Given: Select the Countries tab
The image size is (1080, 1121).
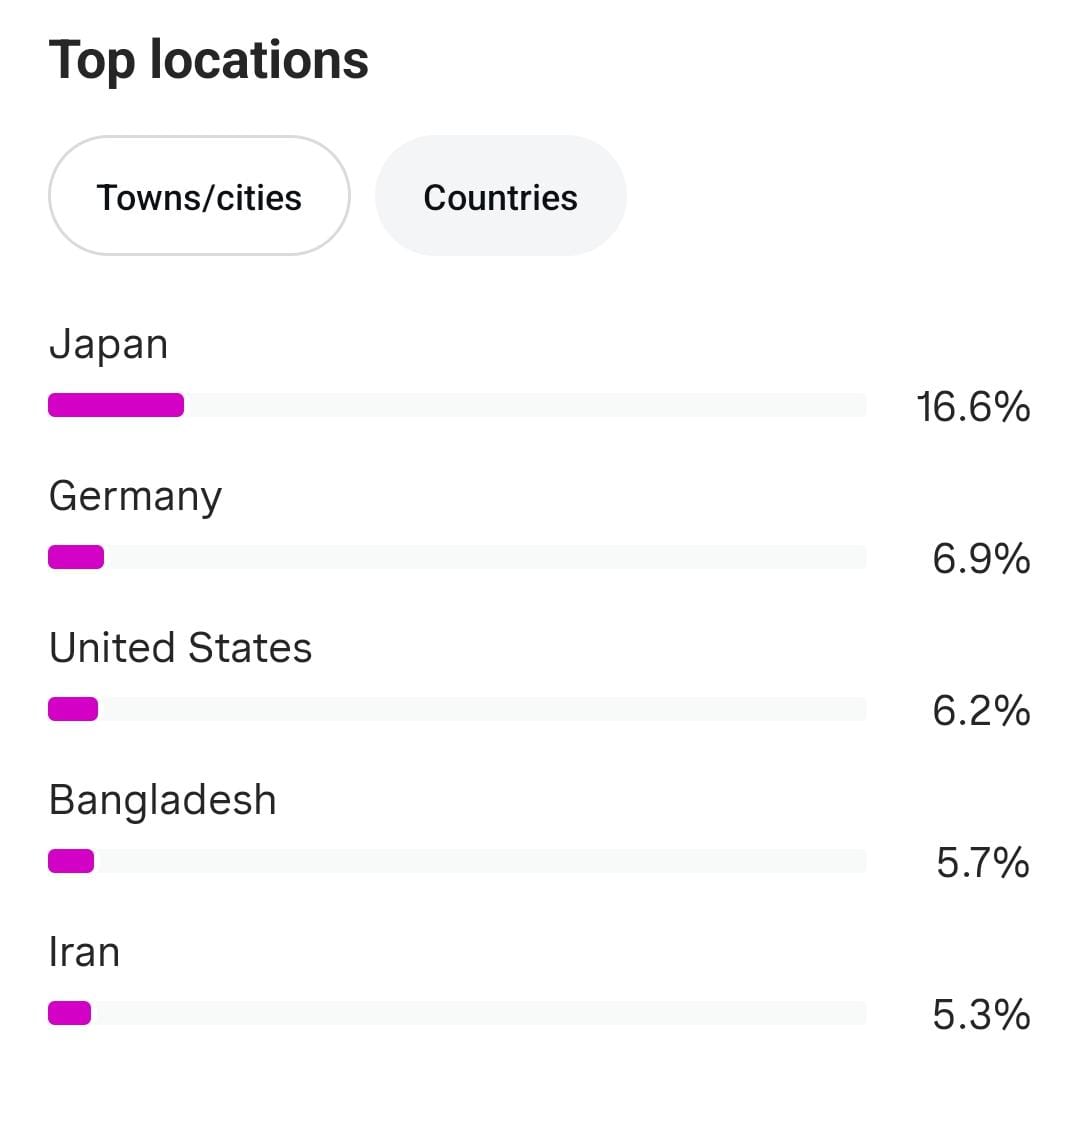Looking at the screenshot, I should tap(500, 197).
